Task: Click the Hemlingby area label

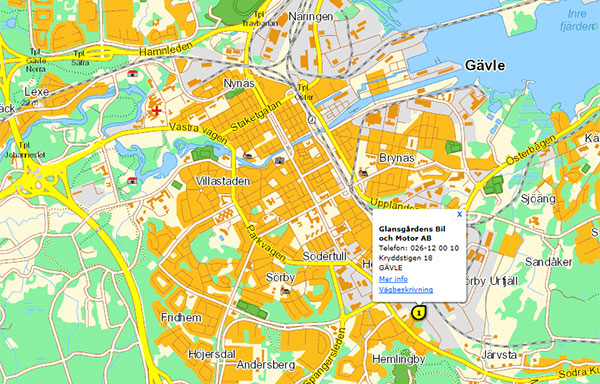Action: point(399,359)
